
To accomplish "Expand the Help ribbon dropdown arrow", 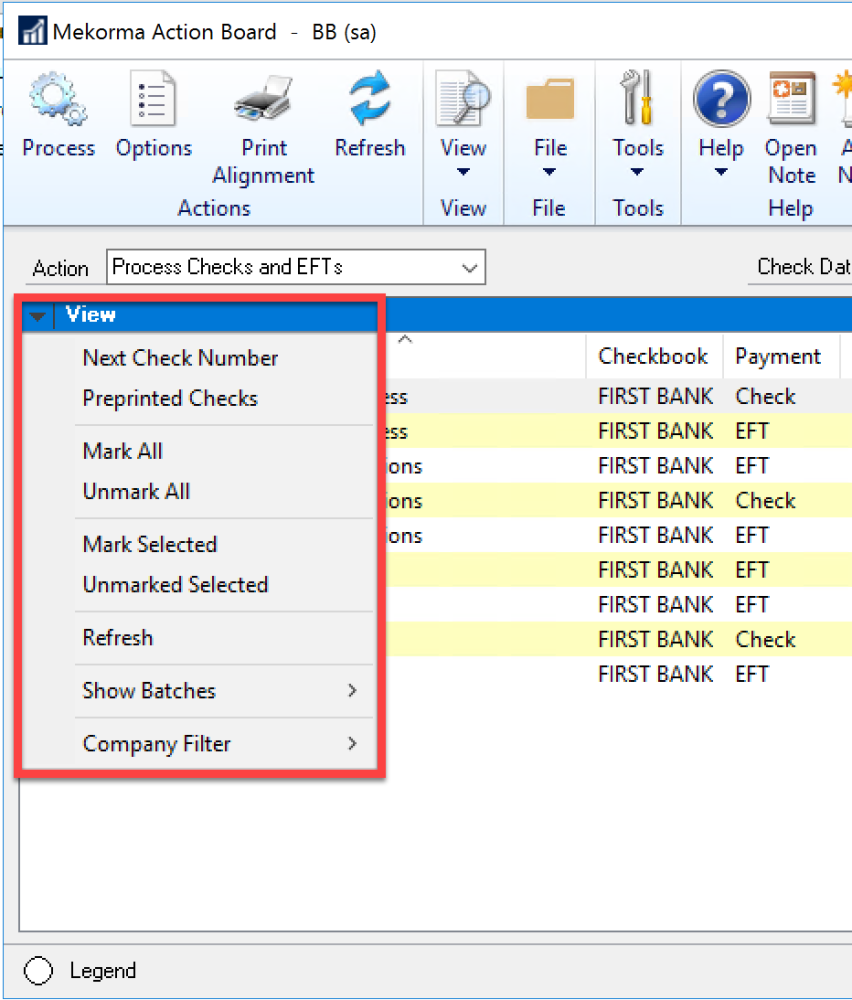I will [x=721, y=172].
